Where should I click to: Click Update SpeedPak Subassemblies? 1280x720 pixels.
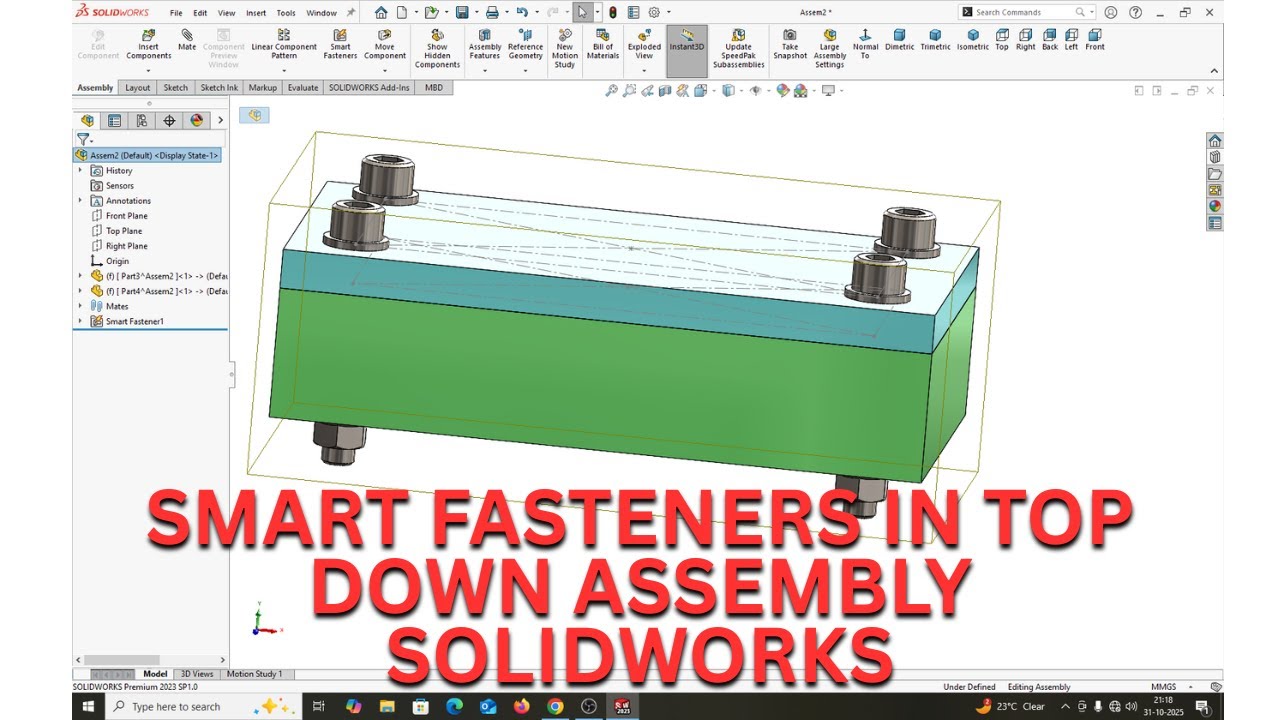click(x=739, y=49)
